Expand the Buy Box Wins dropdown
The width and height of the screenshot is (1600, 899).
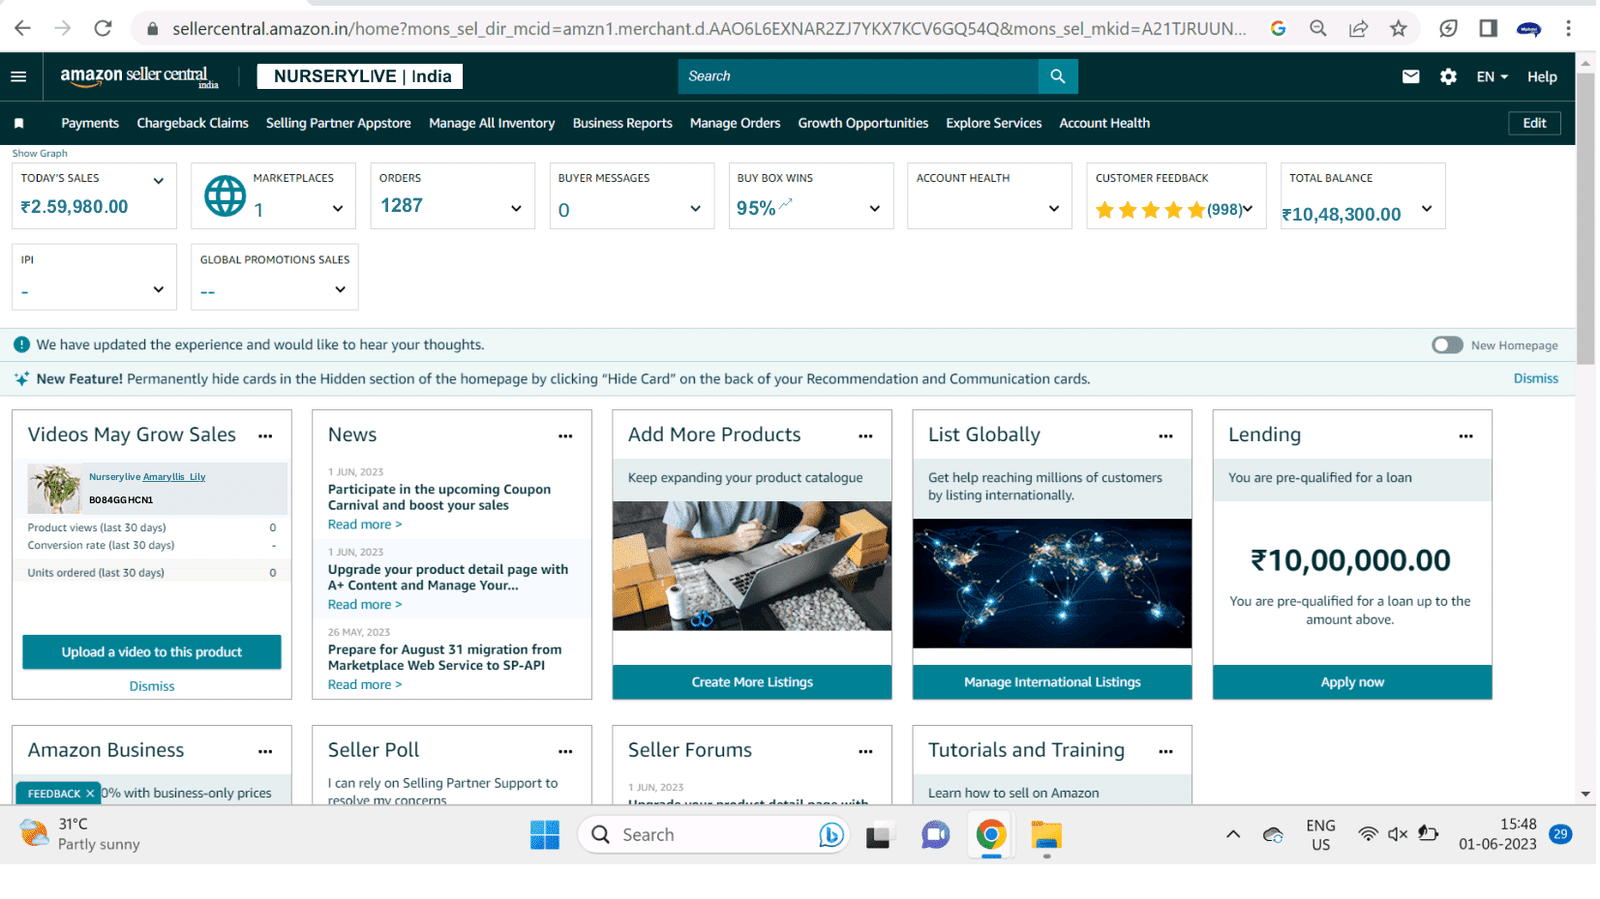874,209
